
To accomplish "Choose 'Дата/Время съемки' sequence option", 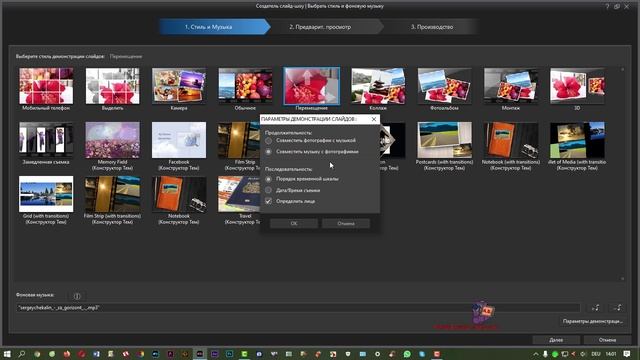I will [268, 190].
